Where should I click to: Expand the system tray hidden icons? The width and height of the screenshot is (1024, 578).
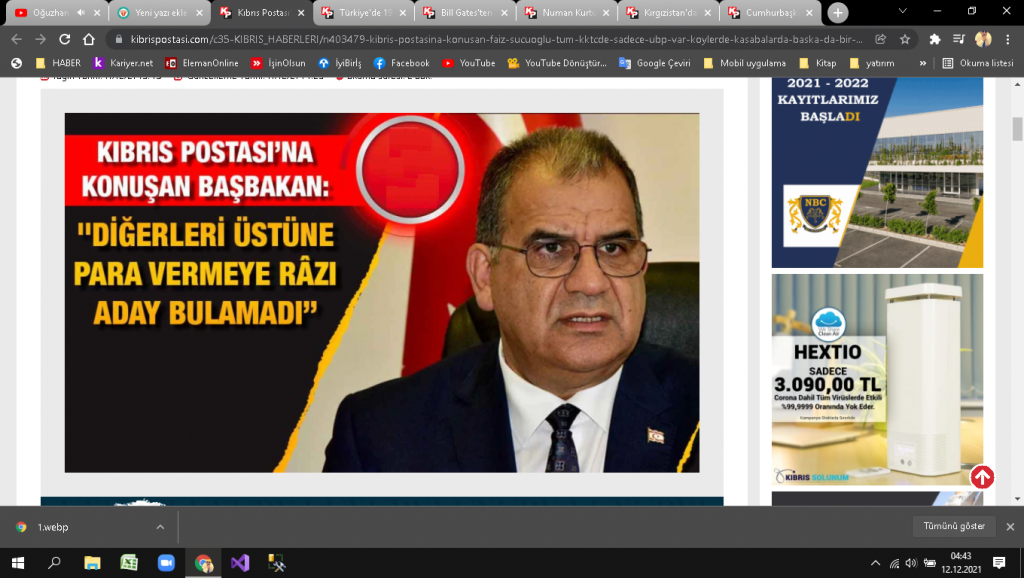click(876, 563)
